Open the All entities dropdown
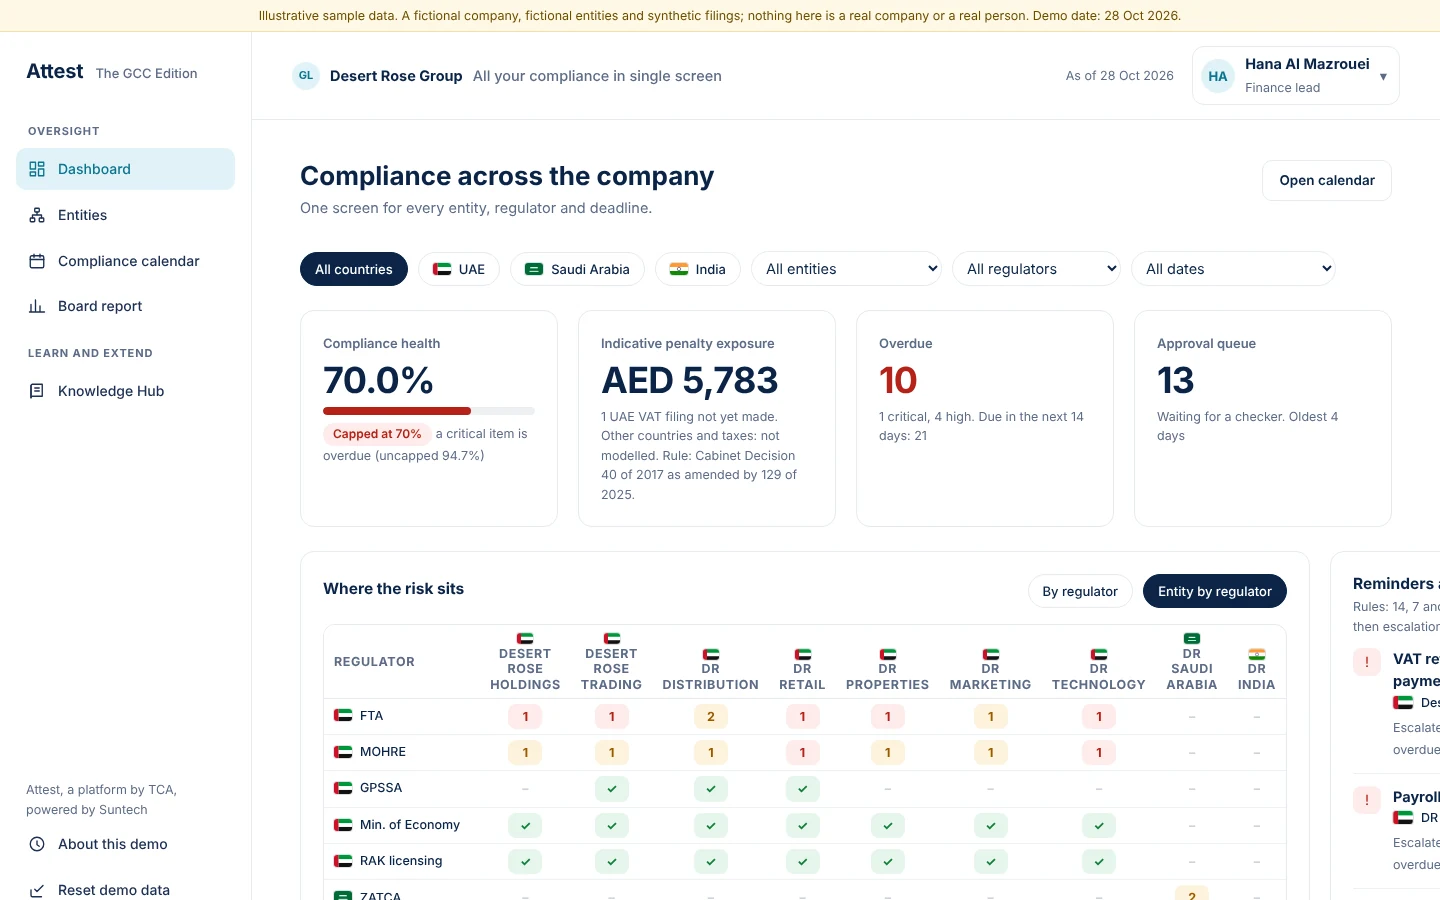The width and height of the screenshot is (1440, 900). pyautogui.click(x=847, y=269)
